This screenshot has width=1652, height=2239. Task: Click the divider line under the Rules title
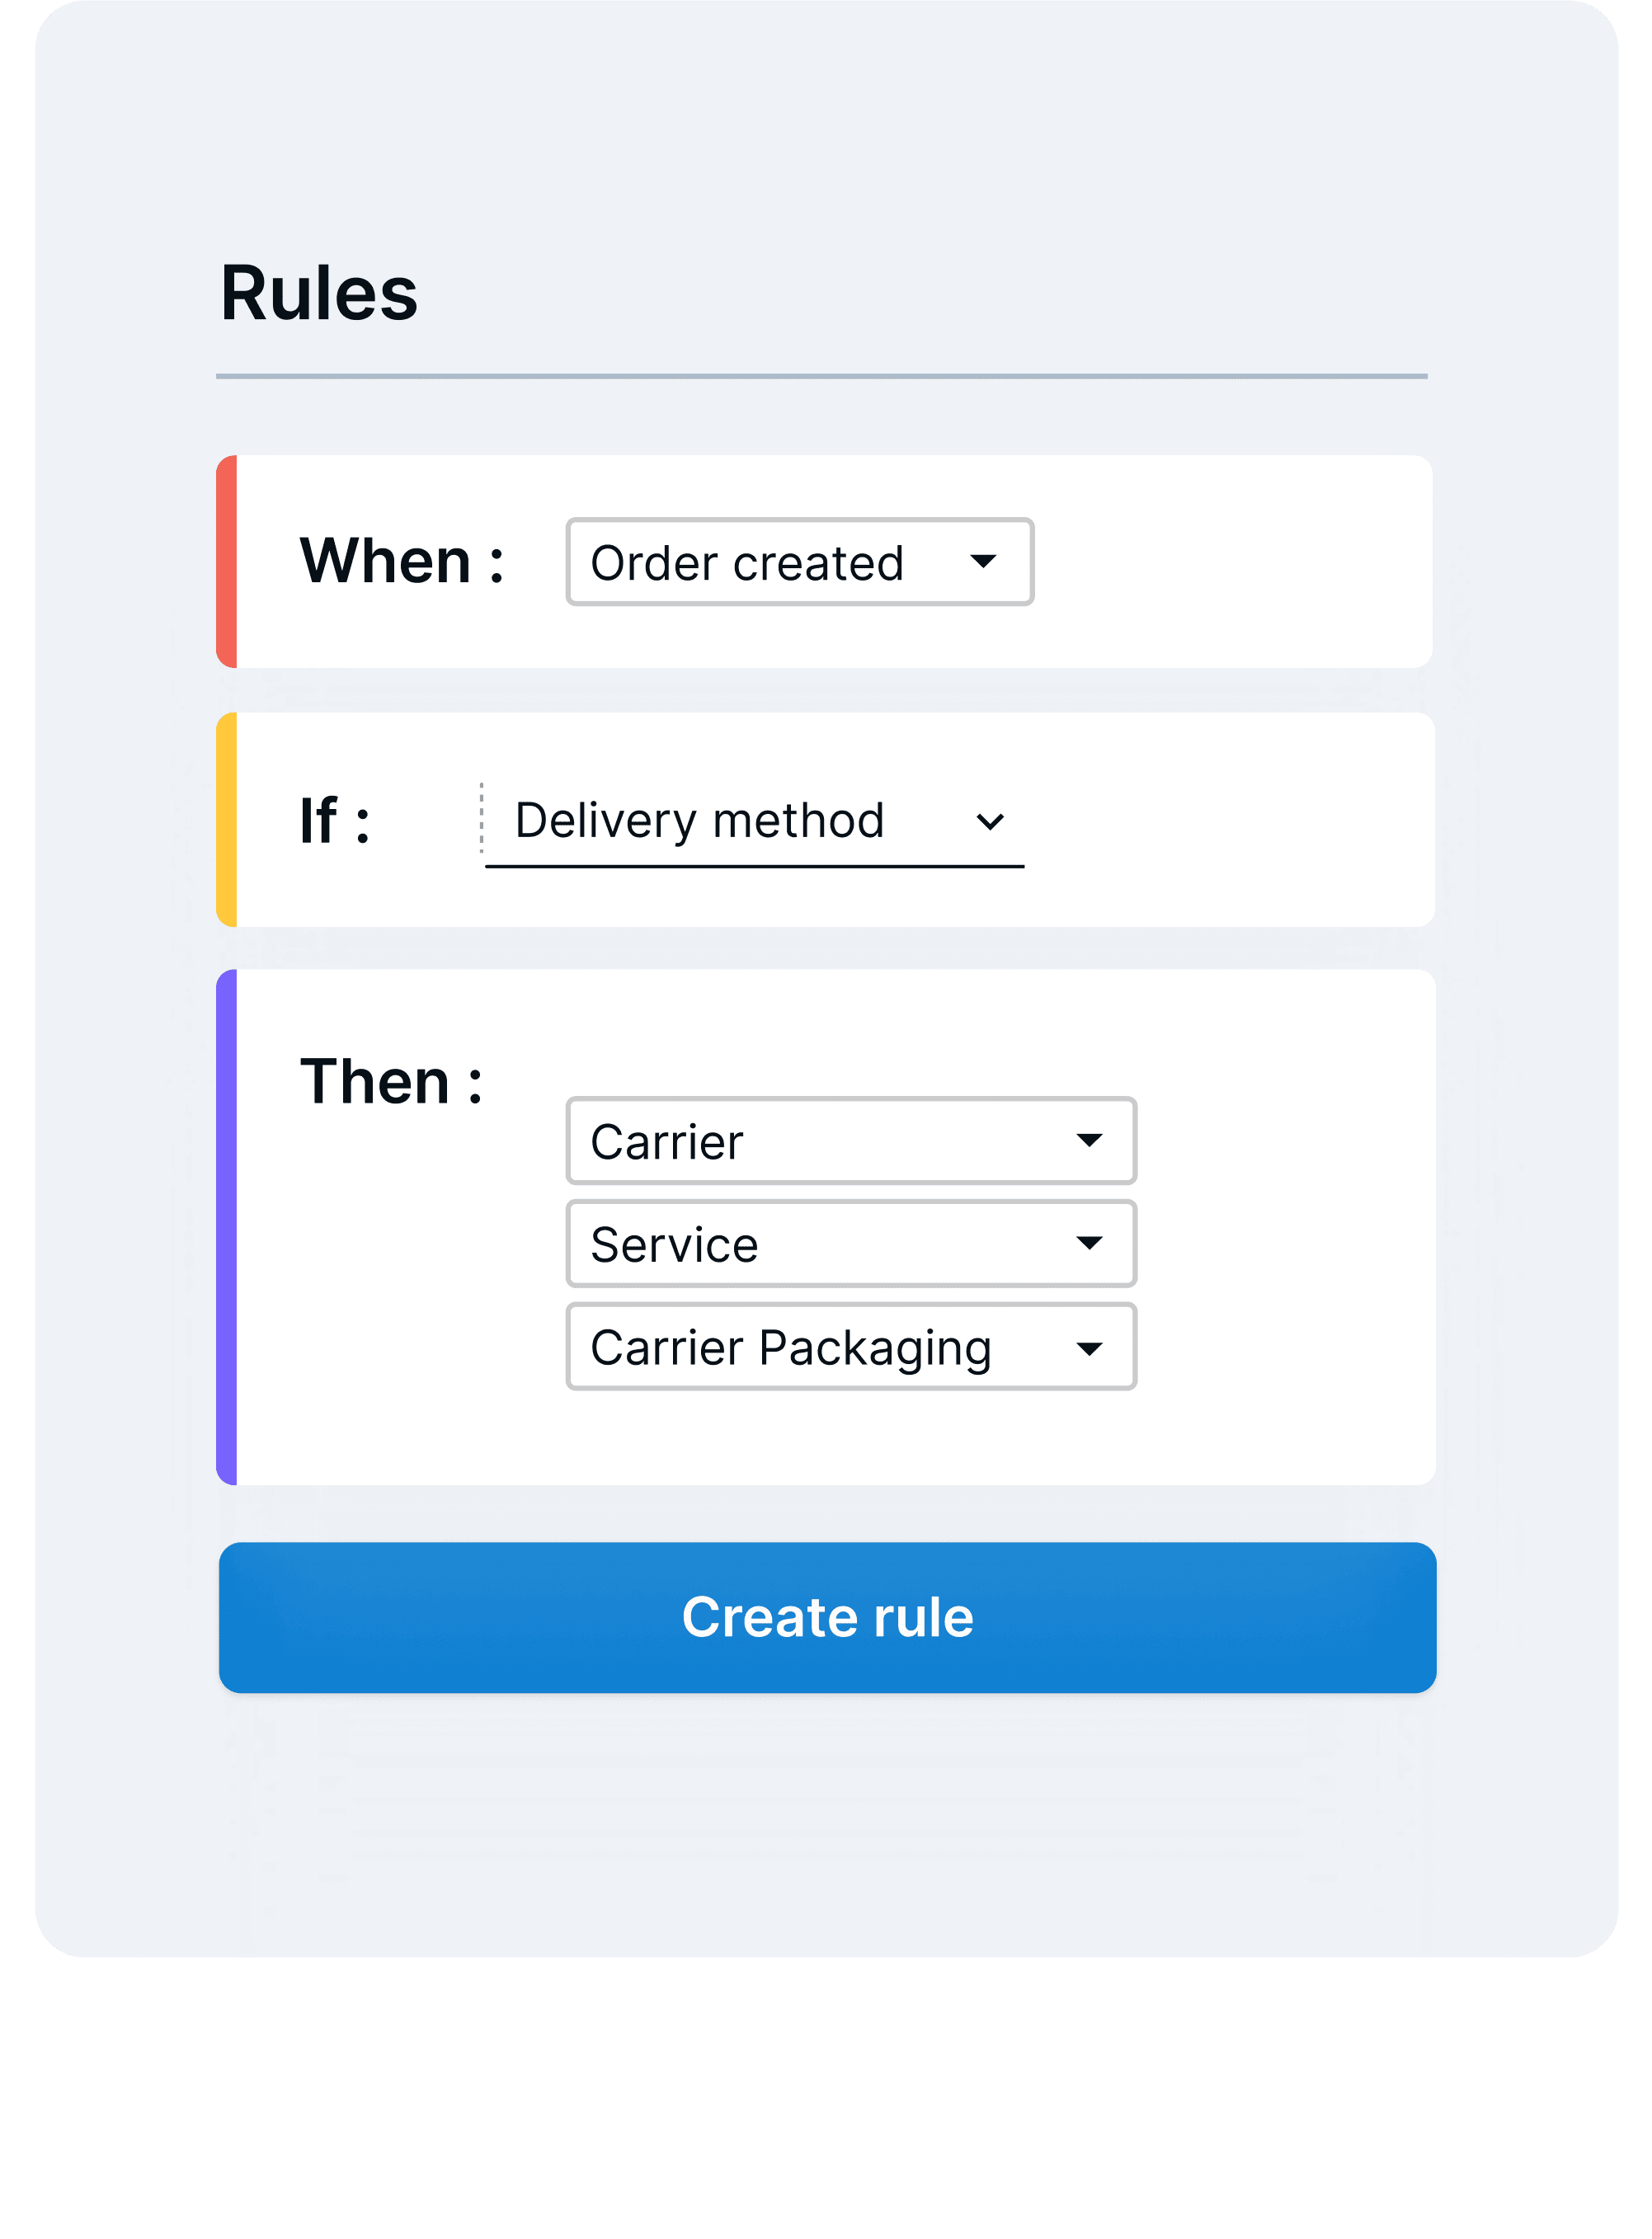[x=821, y=377]
